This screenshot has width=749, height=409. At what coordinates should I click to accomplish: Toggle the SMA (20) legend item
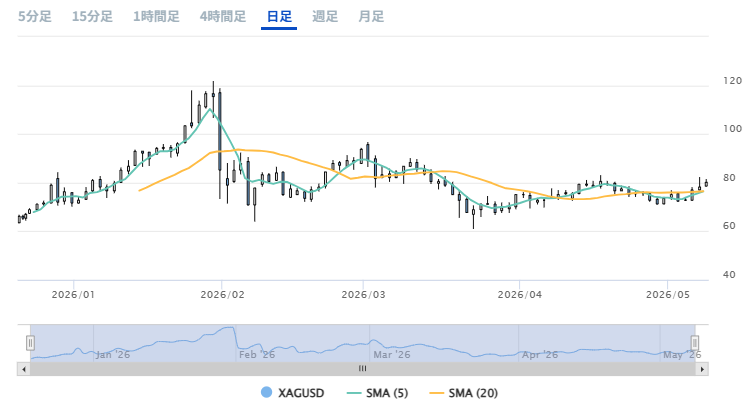[463, 393]
